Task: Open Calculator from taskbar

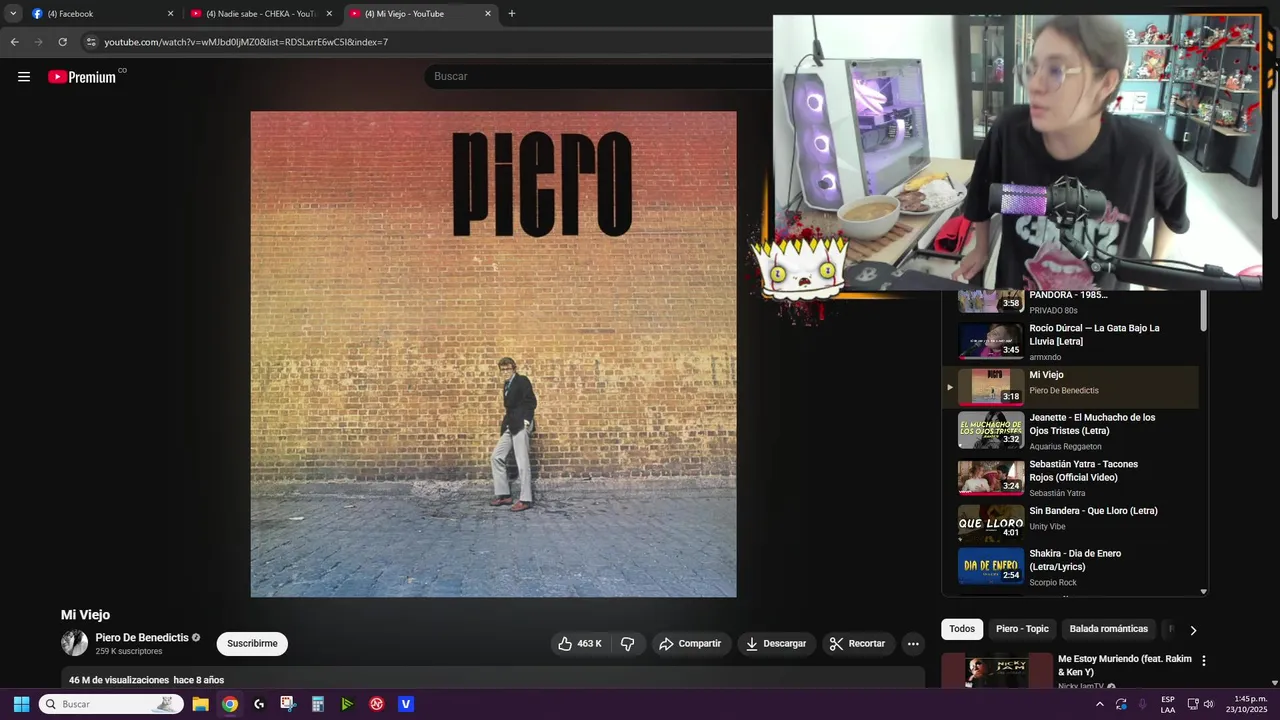Action: 318,704
